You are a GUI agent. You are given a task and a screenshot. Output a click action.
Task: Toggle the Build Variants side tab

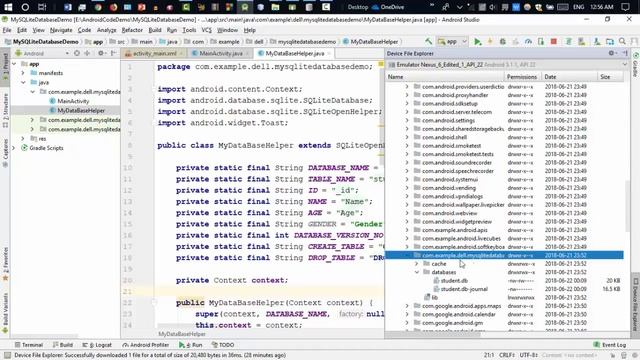[5, 314]
